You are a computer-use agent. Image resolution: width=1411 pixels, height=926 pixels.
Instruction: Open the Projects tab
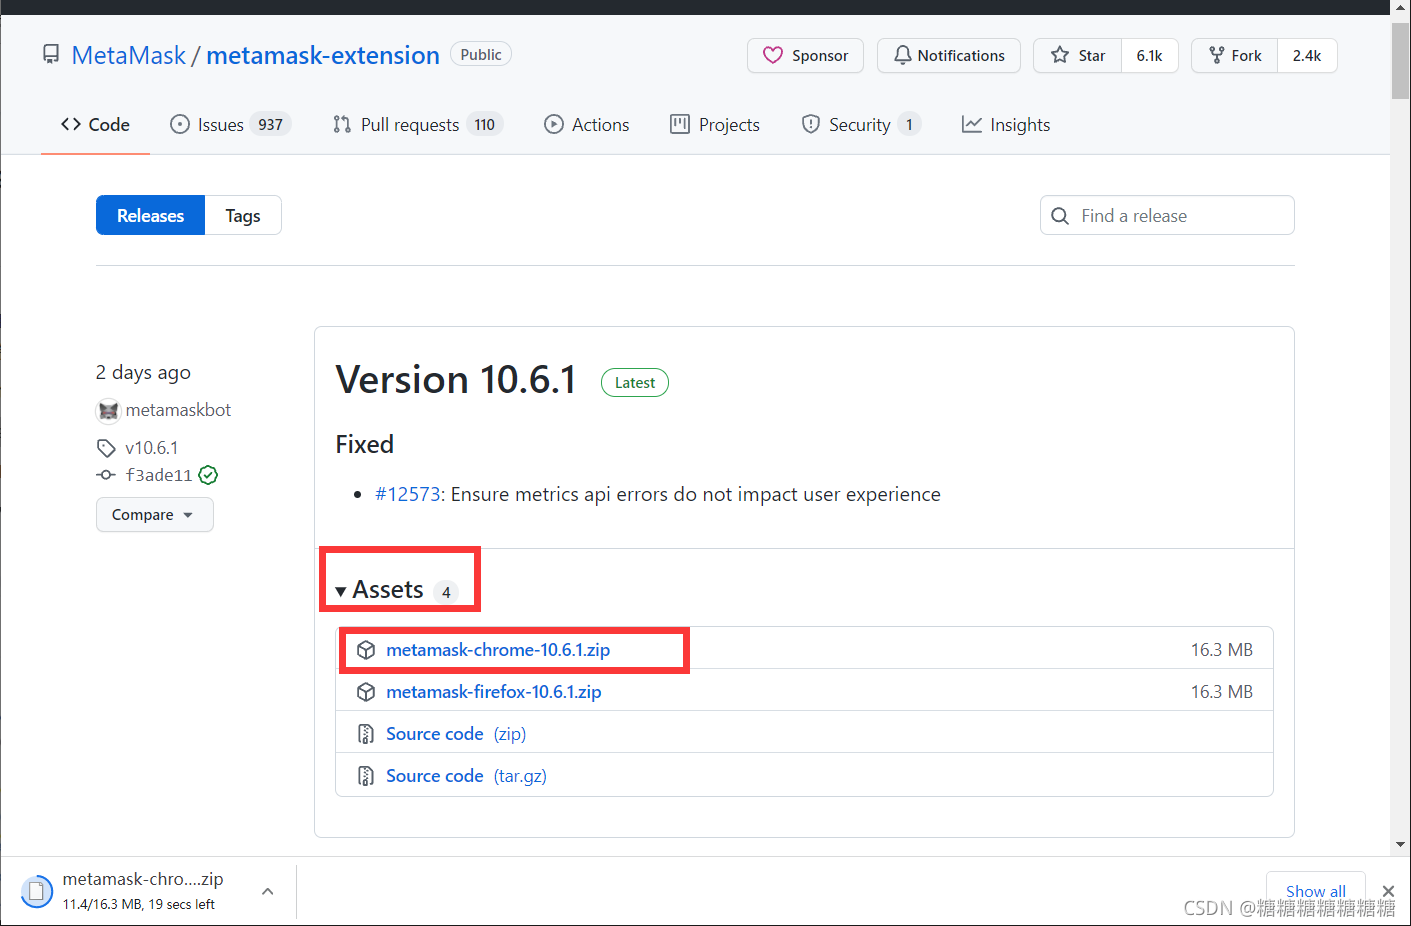coord(715,125)
